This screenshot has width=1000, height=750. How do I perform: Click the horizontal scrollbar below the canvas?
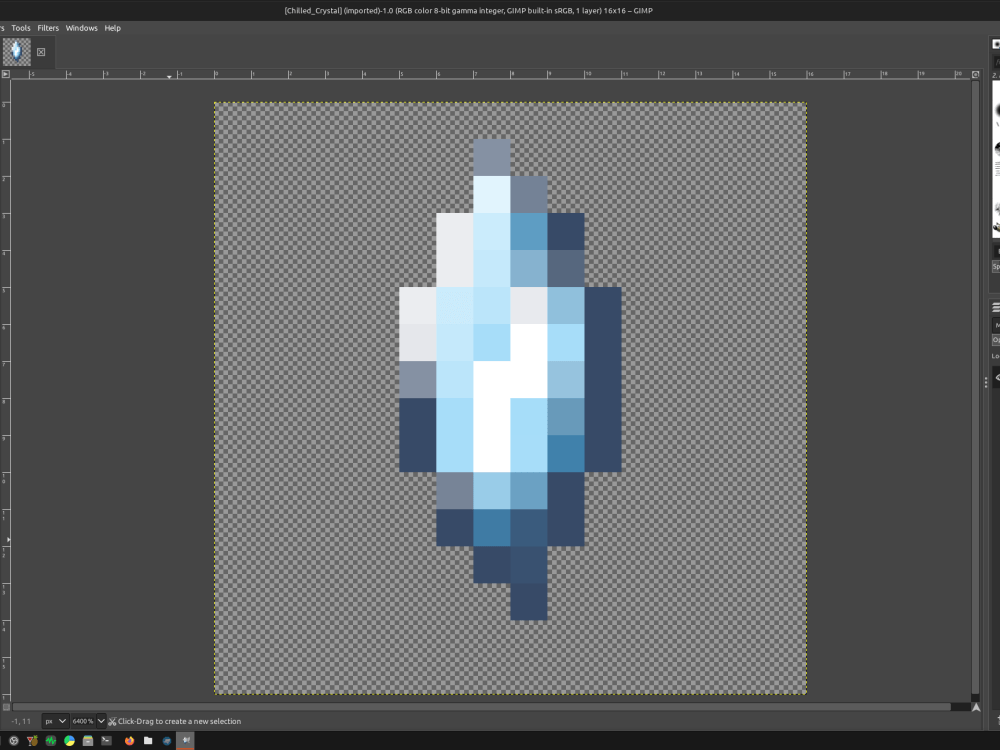490,707
